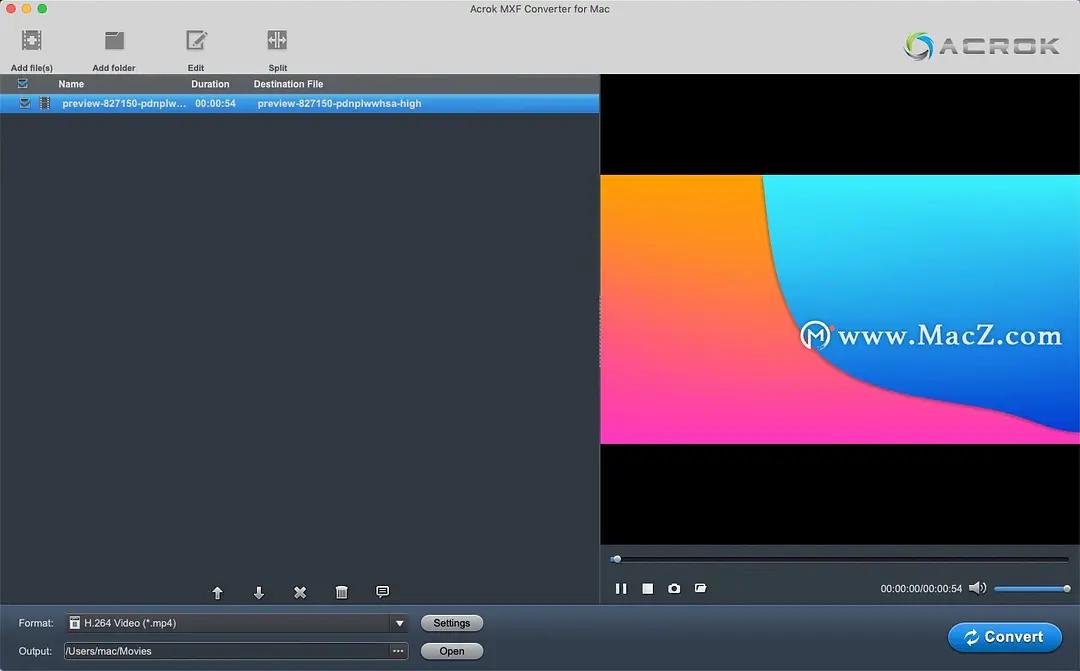Click the Add file(s) toolbar icon
The width and height of the screenshot is (1080, 671).
31,42
